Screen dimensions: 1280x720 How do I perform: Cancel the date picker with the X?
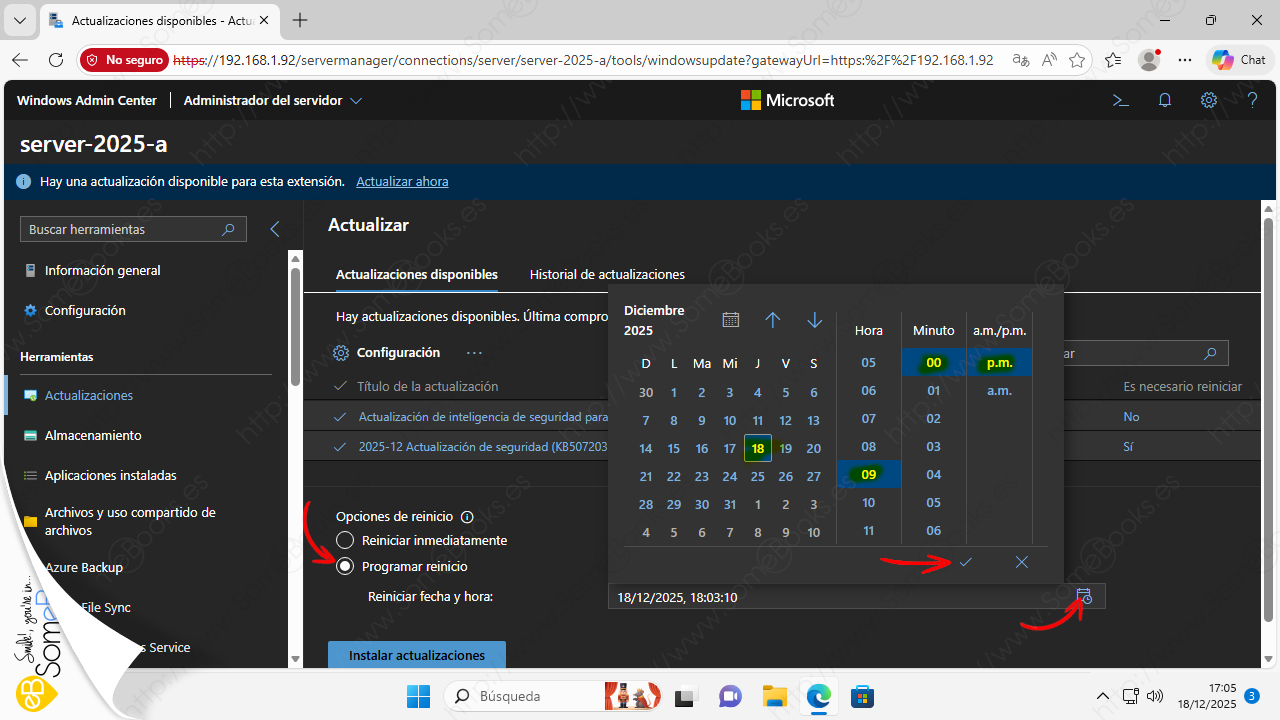point(1021,562)
